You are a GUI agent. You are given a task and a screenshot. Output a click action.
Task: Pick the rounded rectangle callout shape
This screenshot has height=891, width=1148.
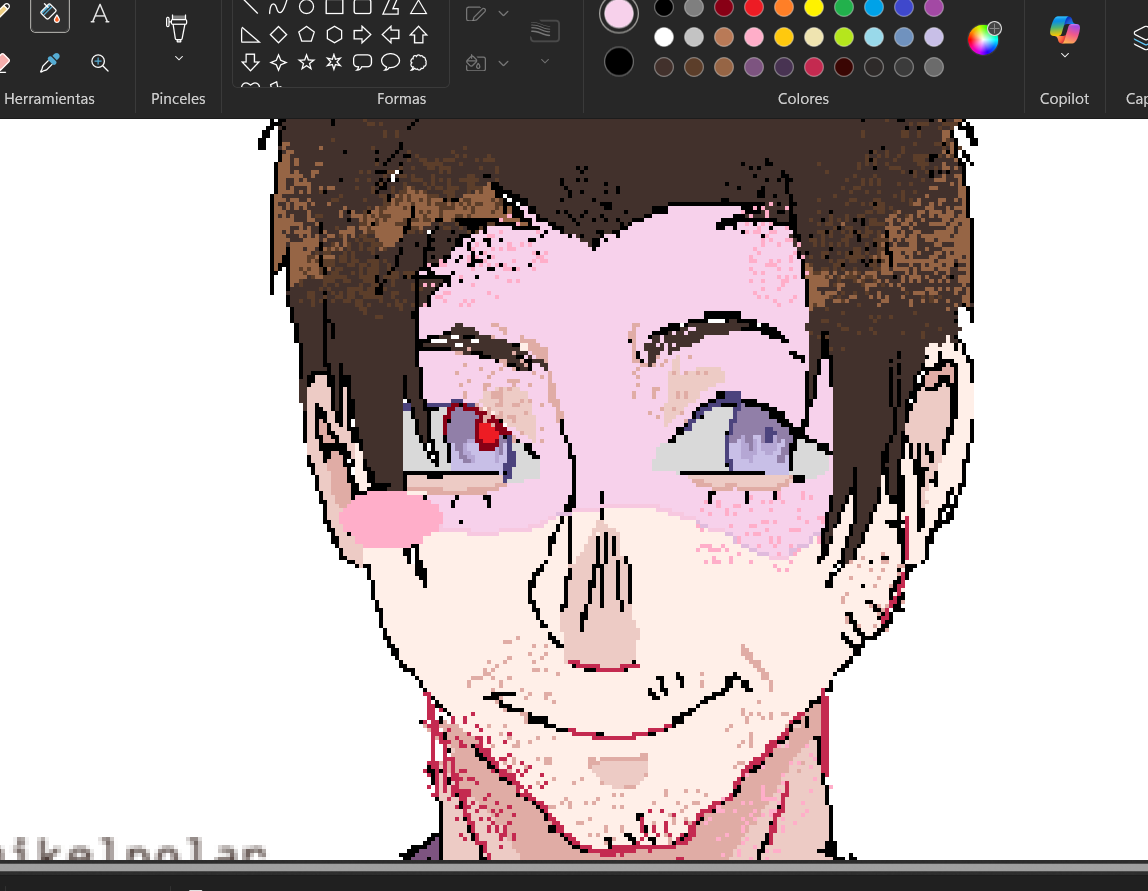(x=362, y=62)
